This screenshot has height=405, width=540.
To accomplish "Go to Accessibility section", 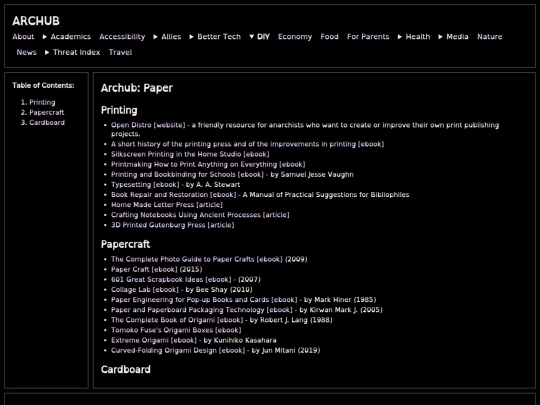I will pos(122,37).
